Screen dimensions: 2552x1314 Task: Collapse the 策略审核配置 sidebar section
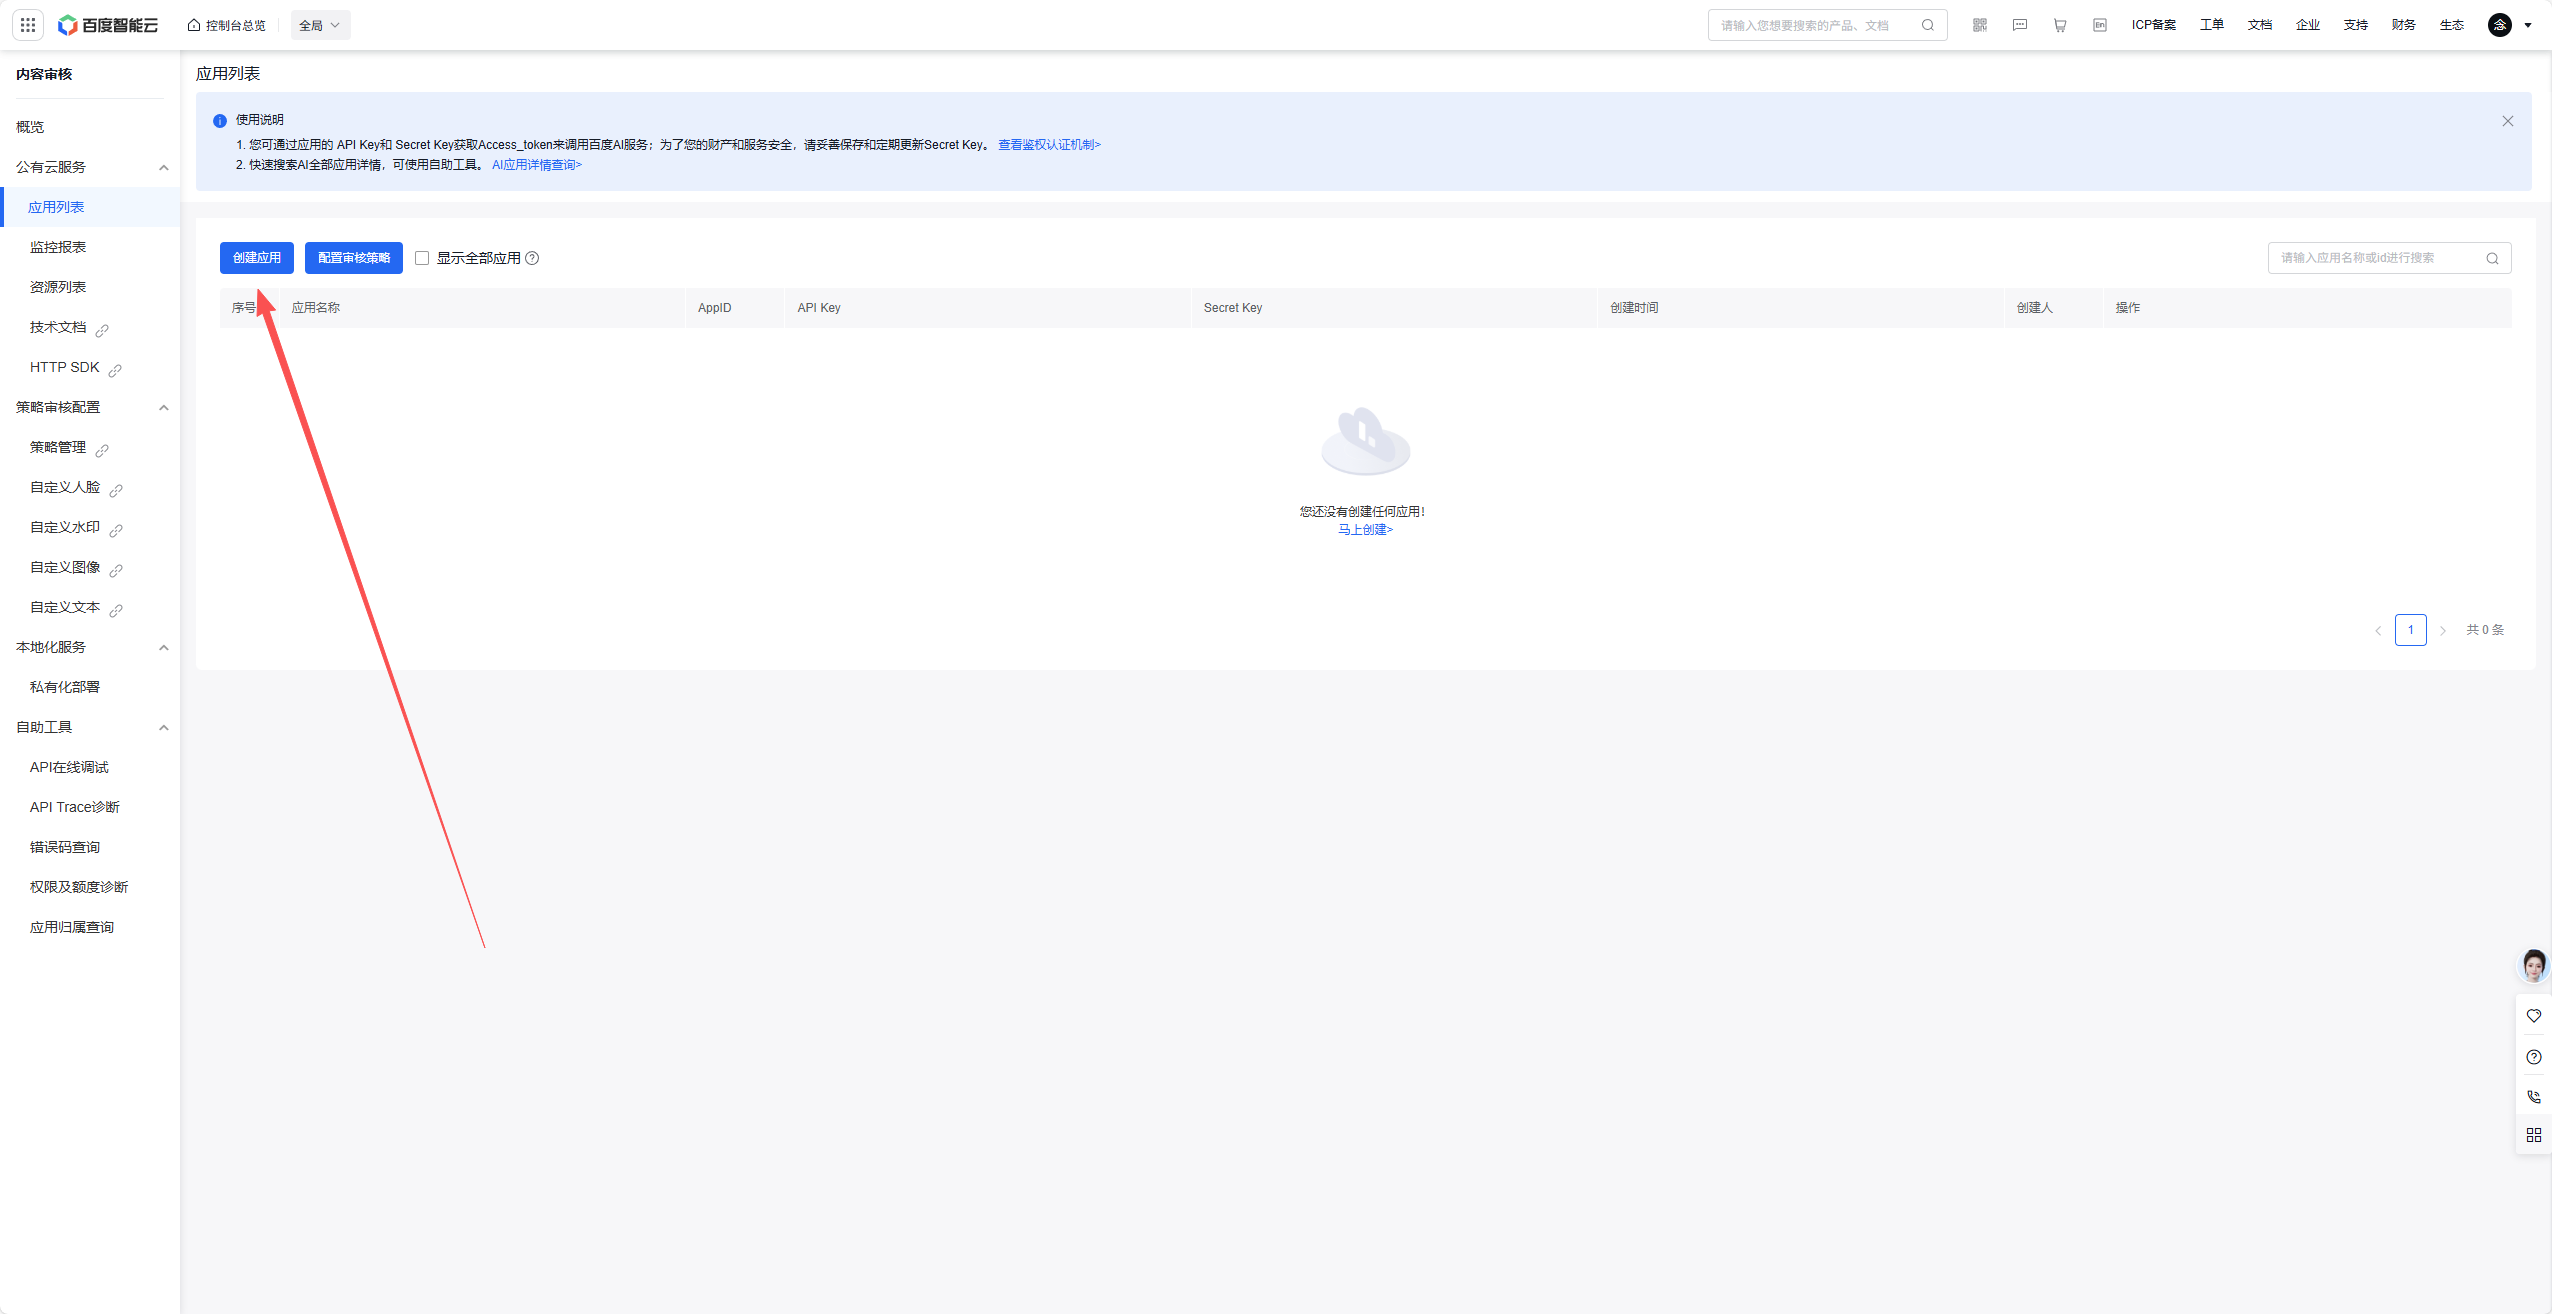164,407
